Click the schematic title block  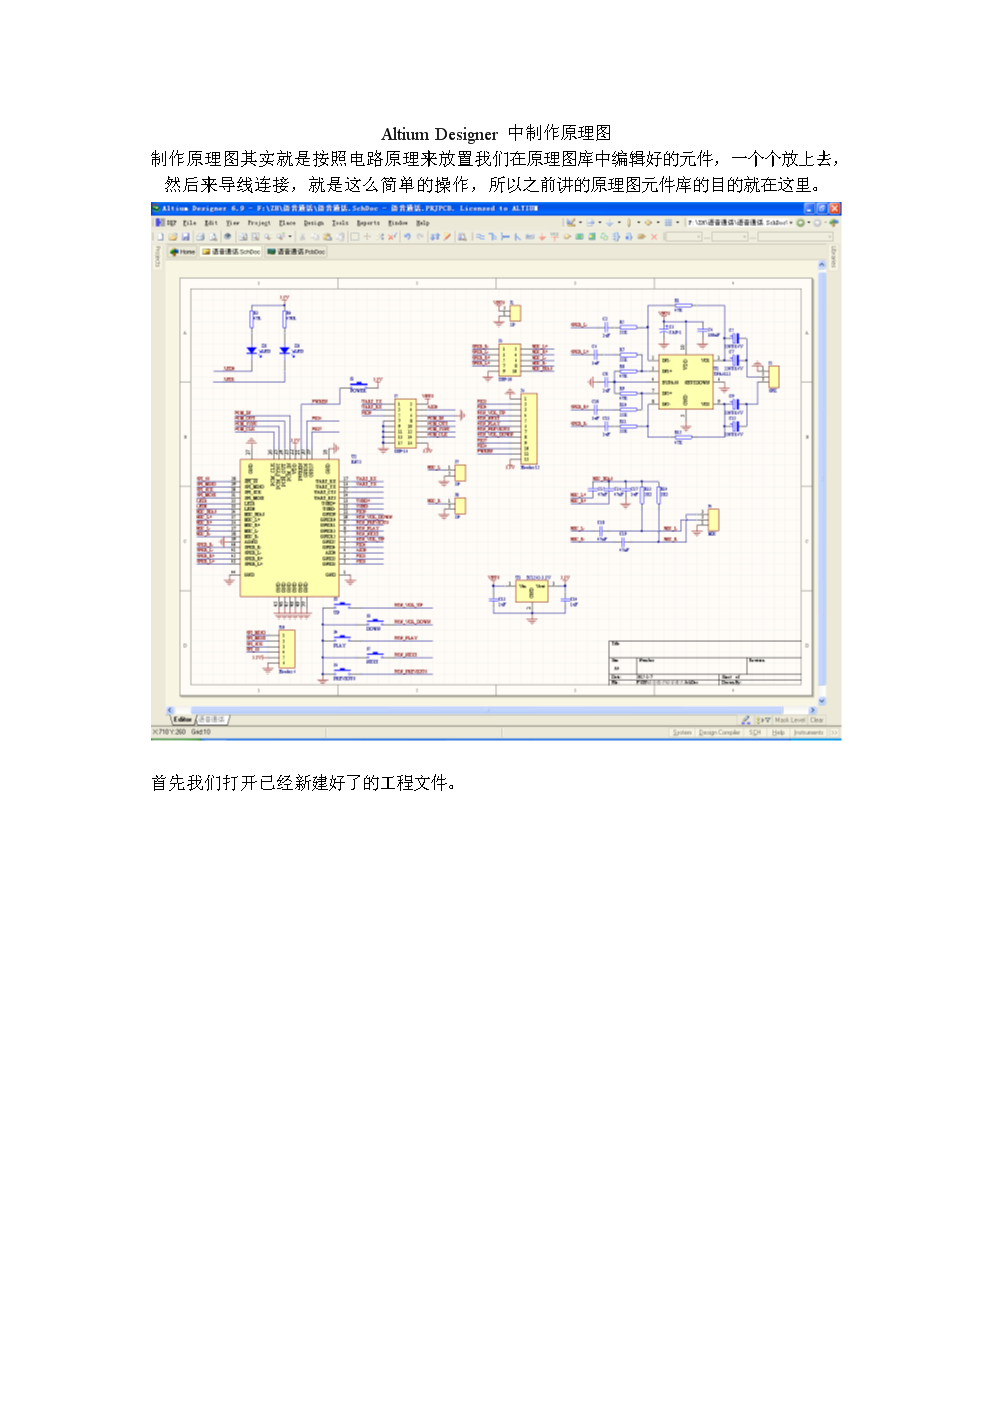coord(705,663)
